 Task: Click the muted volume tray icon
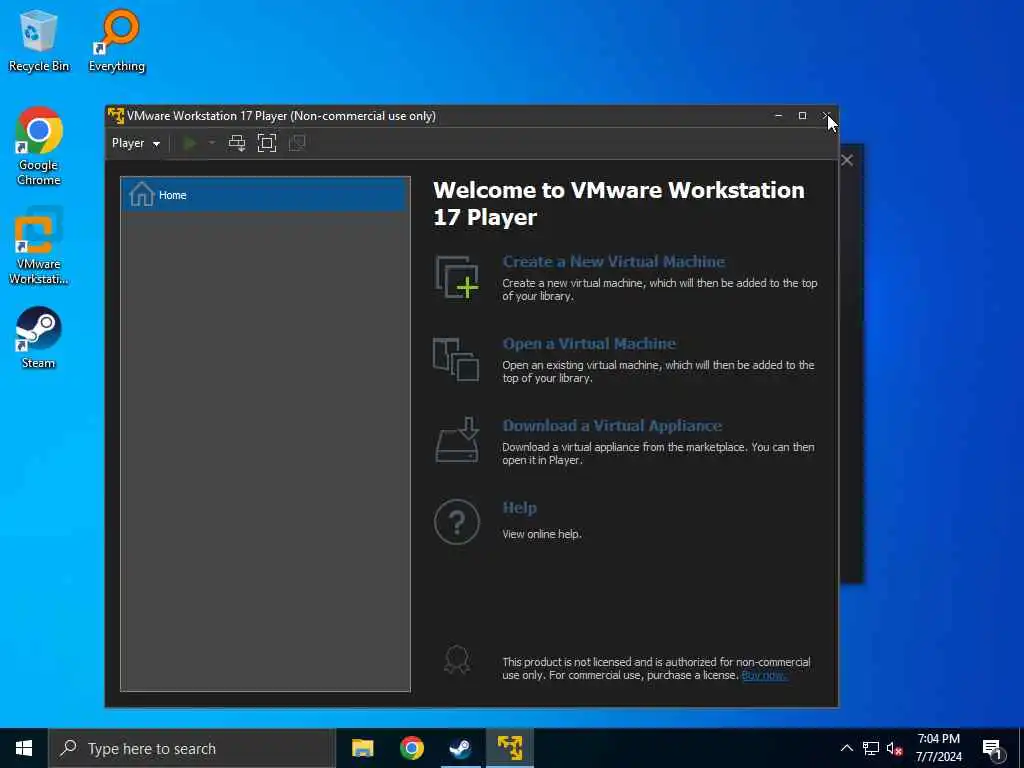[895, 748]
